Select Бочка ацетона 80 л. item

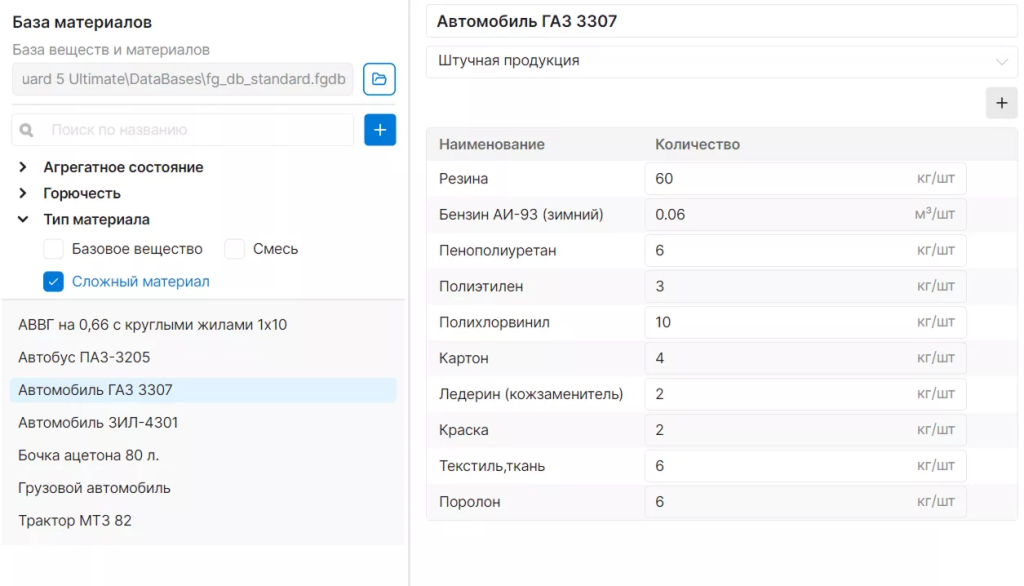click(203, 455)
